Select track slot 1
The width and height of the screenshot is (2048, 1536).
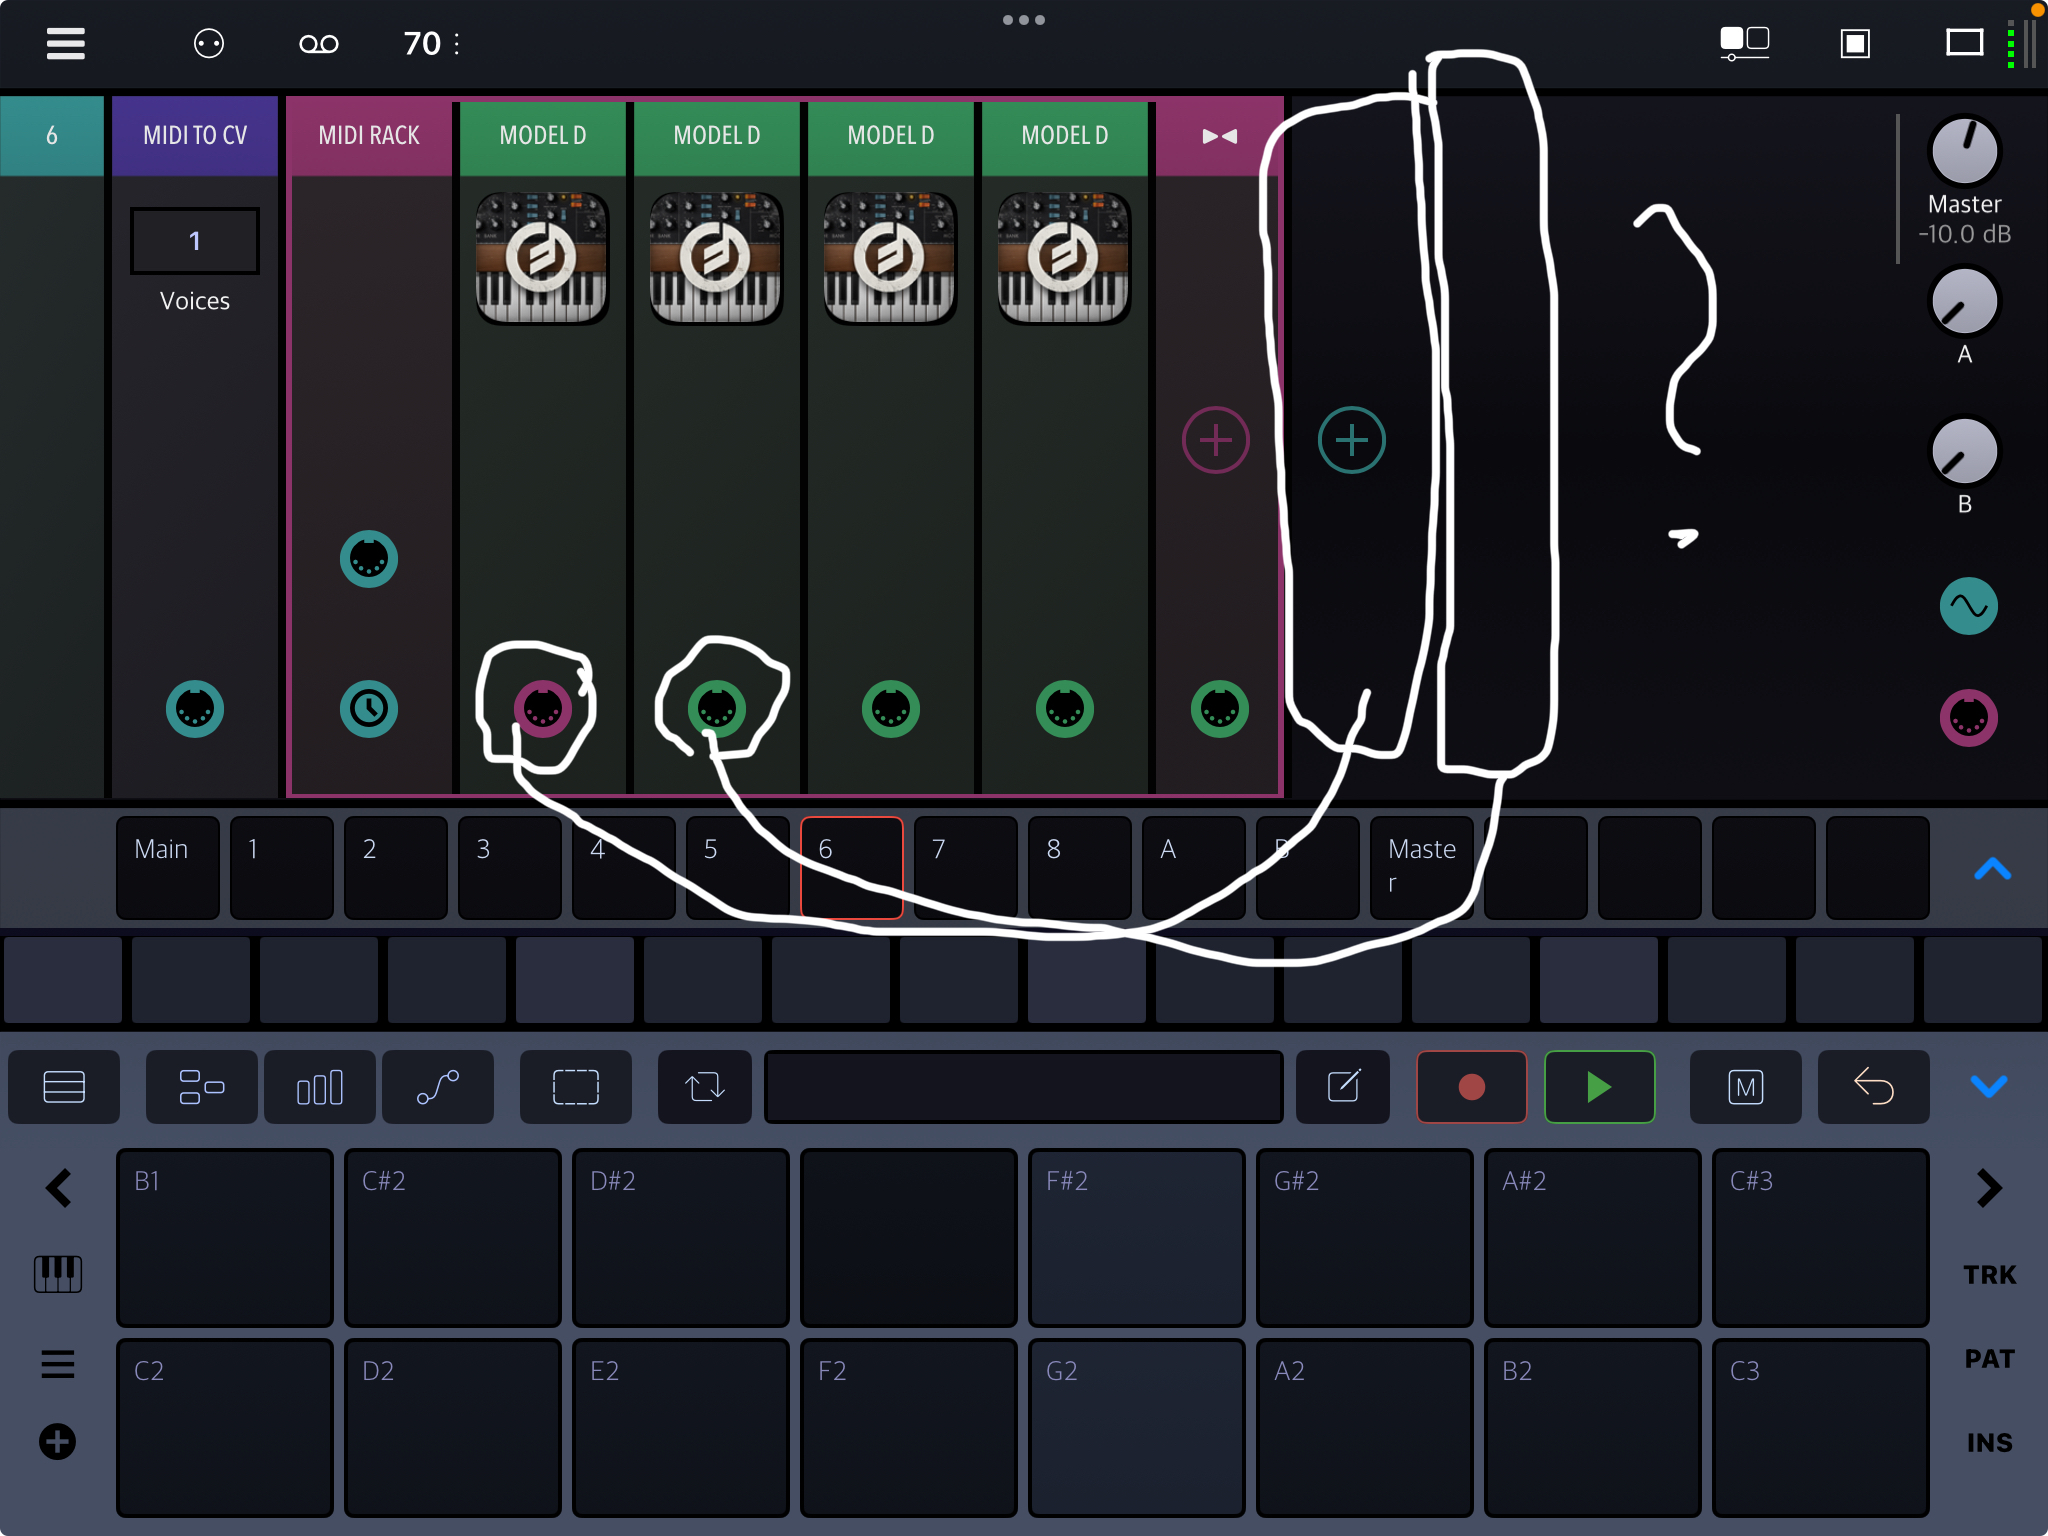(282, 868)
